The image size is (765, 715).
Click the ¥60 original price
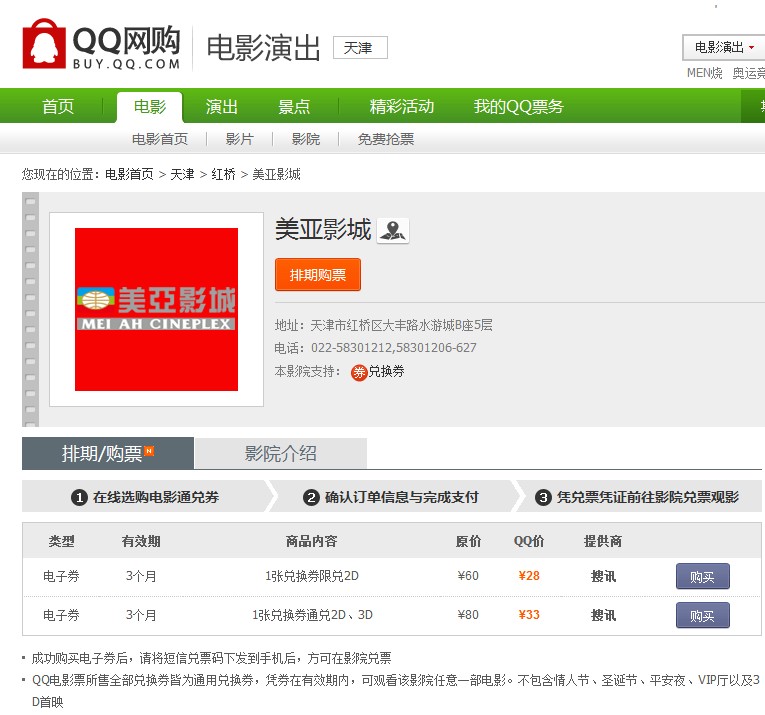tap(468, 576)
